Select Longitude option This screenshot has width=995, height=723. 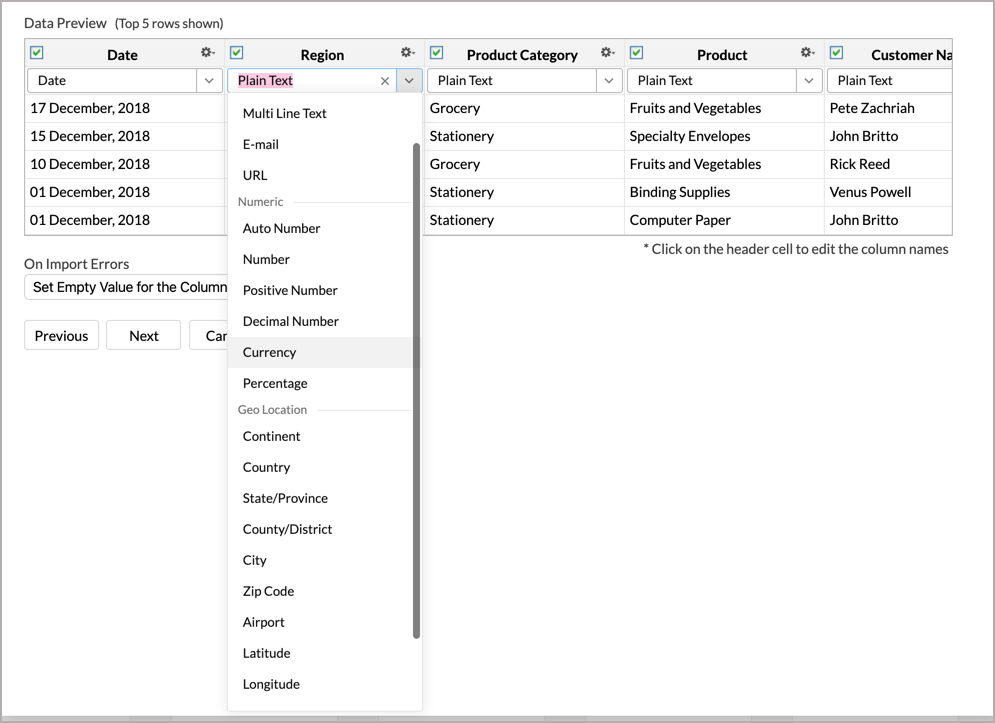point(320,684)
